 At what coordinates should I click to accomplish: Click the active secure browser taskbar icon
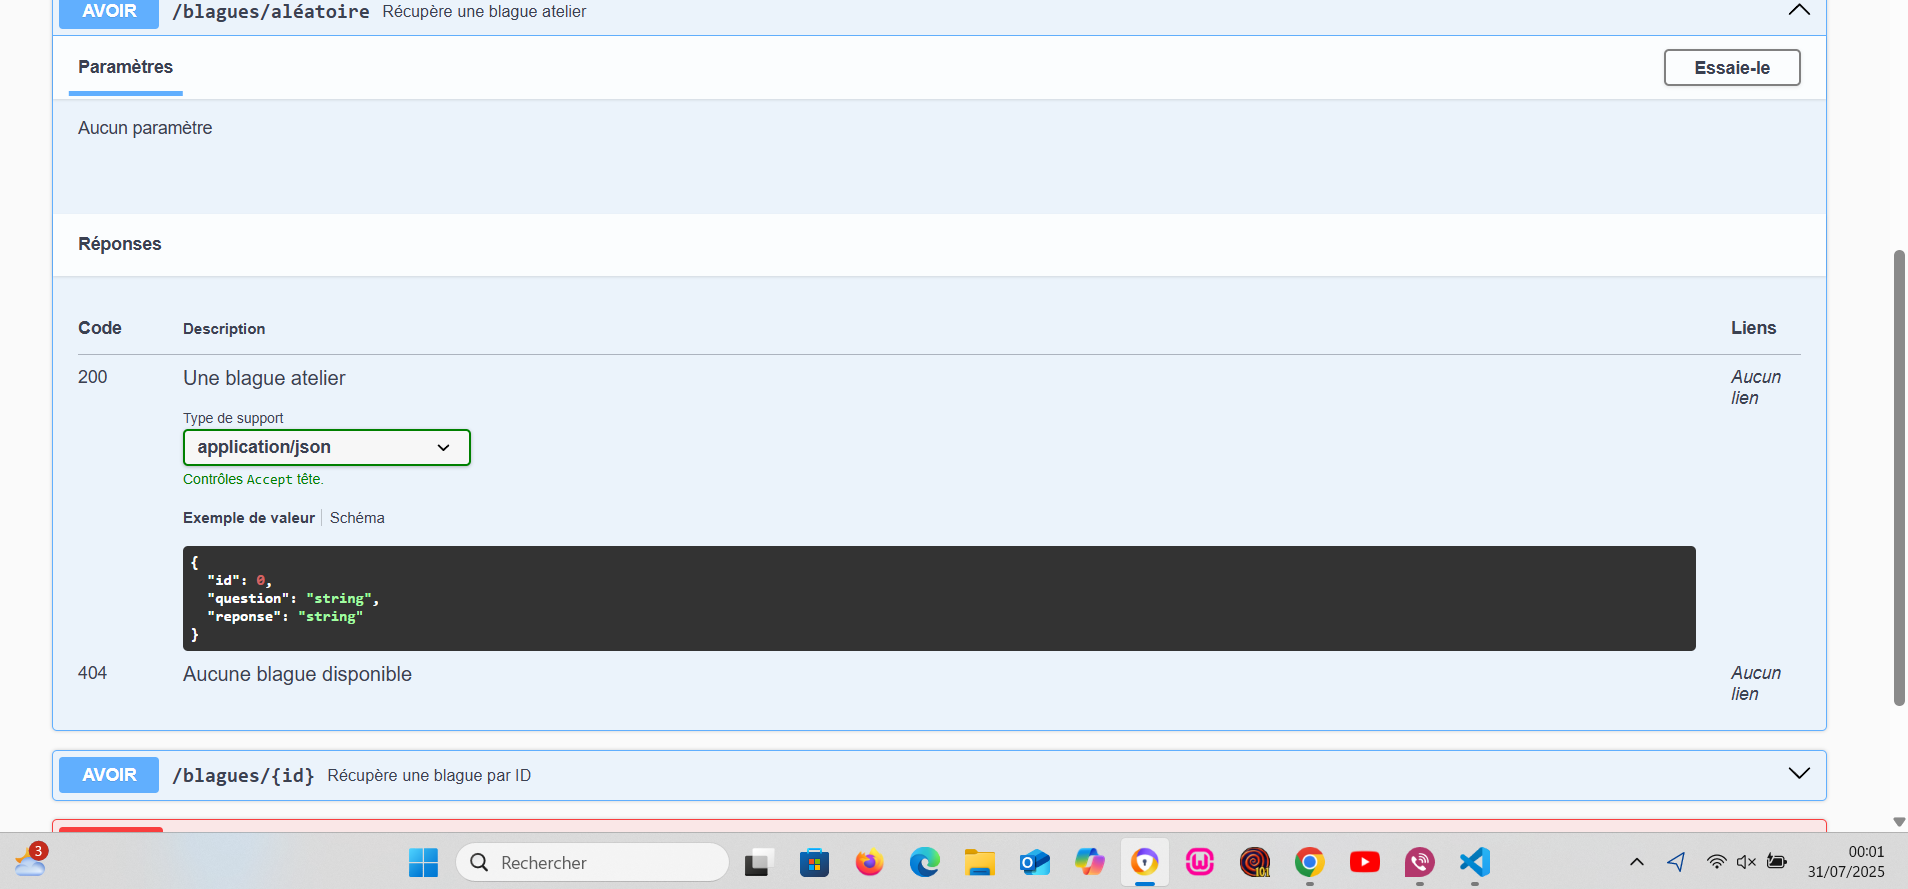coord(1145,862)
